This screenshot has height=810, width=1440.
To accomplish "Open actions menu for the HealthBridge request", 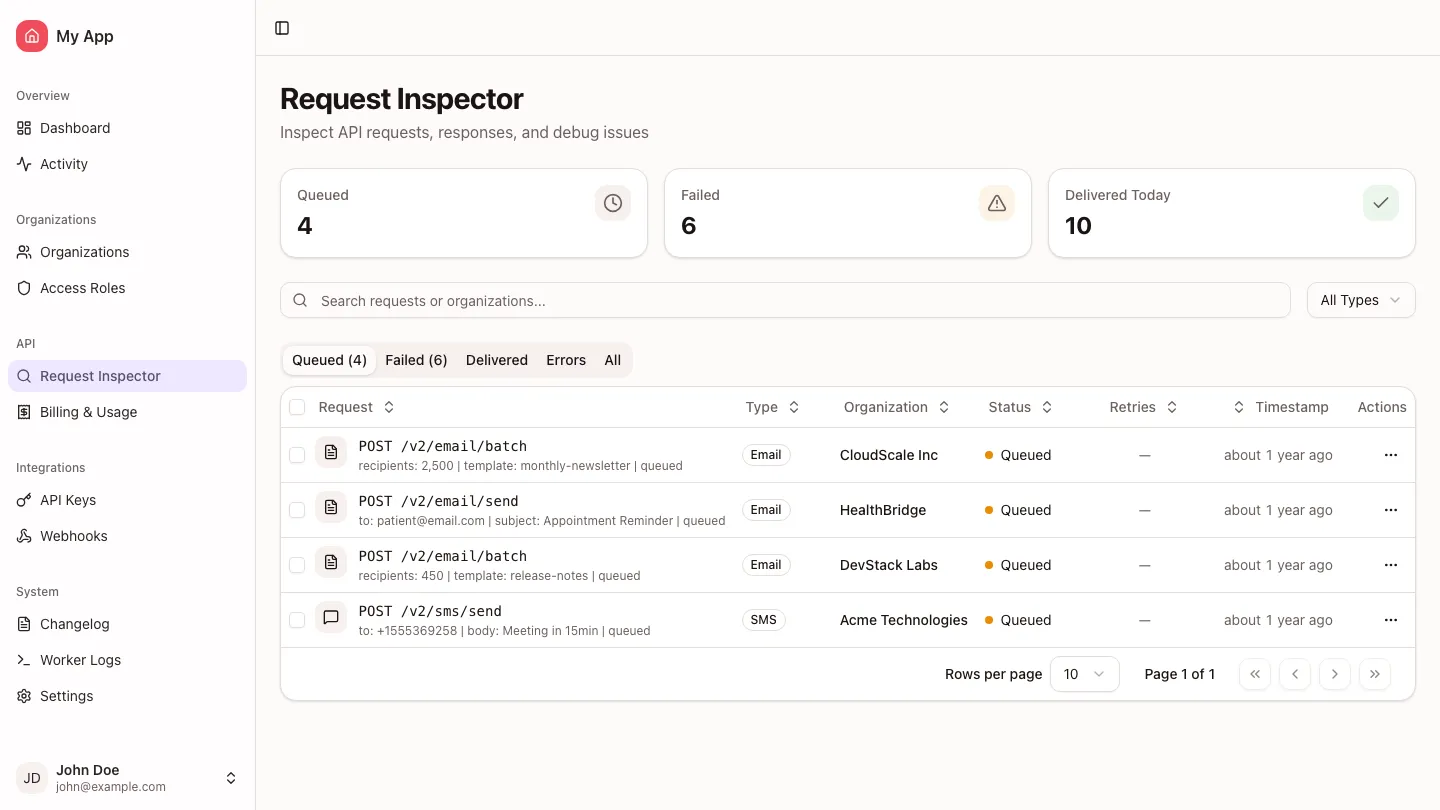I will 1390,510.
